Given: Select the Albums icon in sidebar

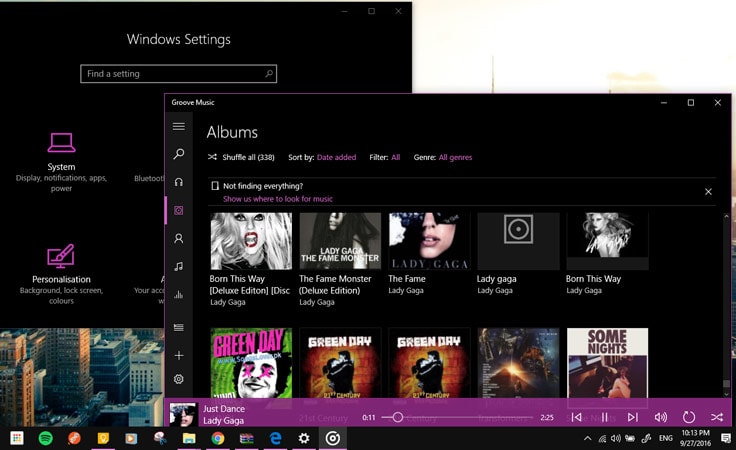Looking at the screenshot, I should pyautogui.click(x=178, y=210).
